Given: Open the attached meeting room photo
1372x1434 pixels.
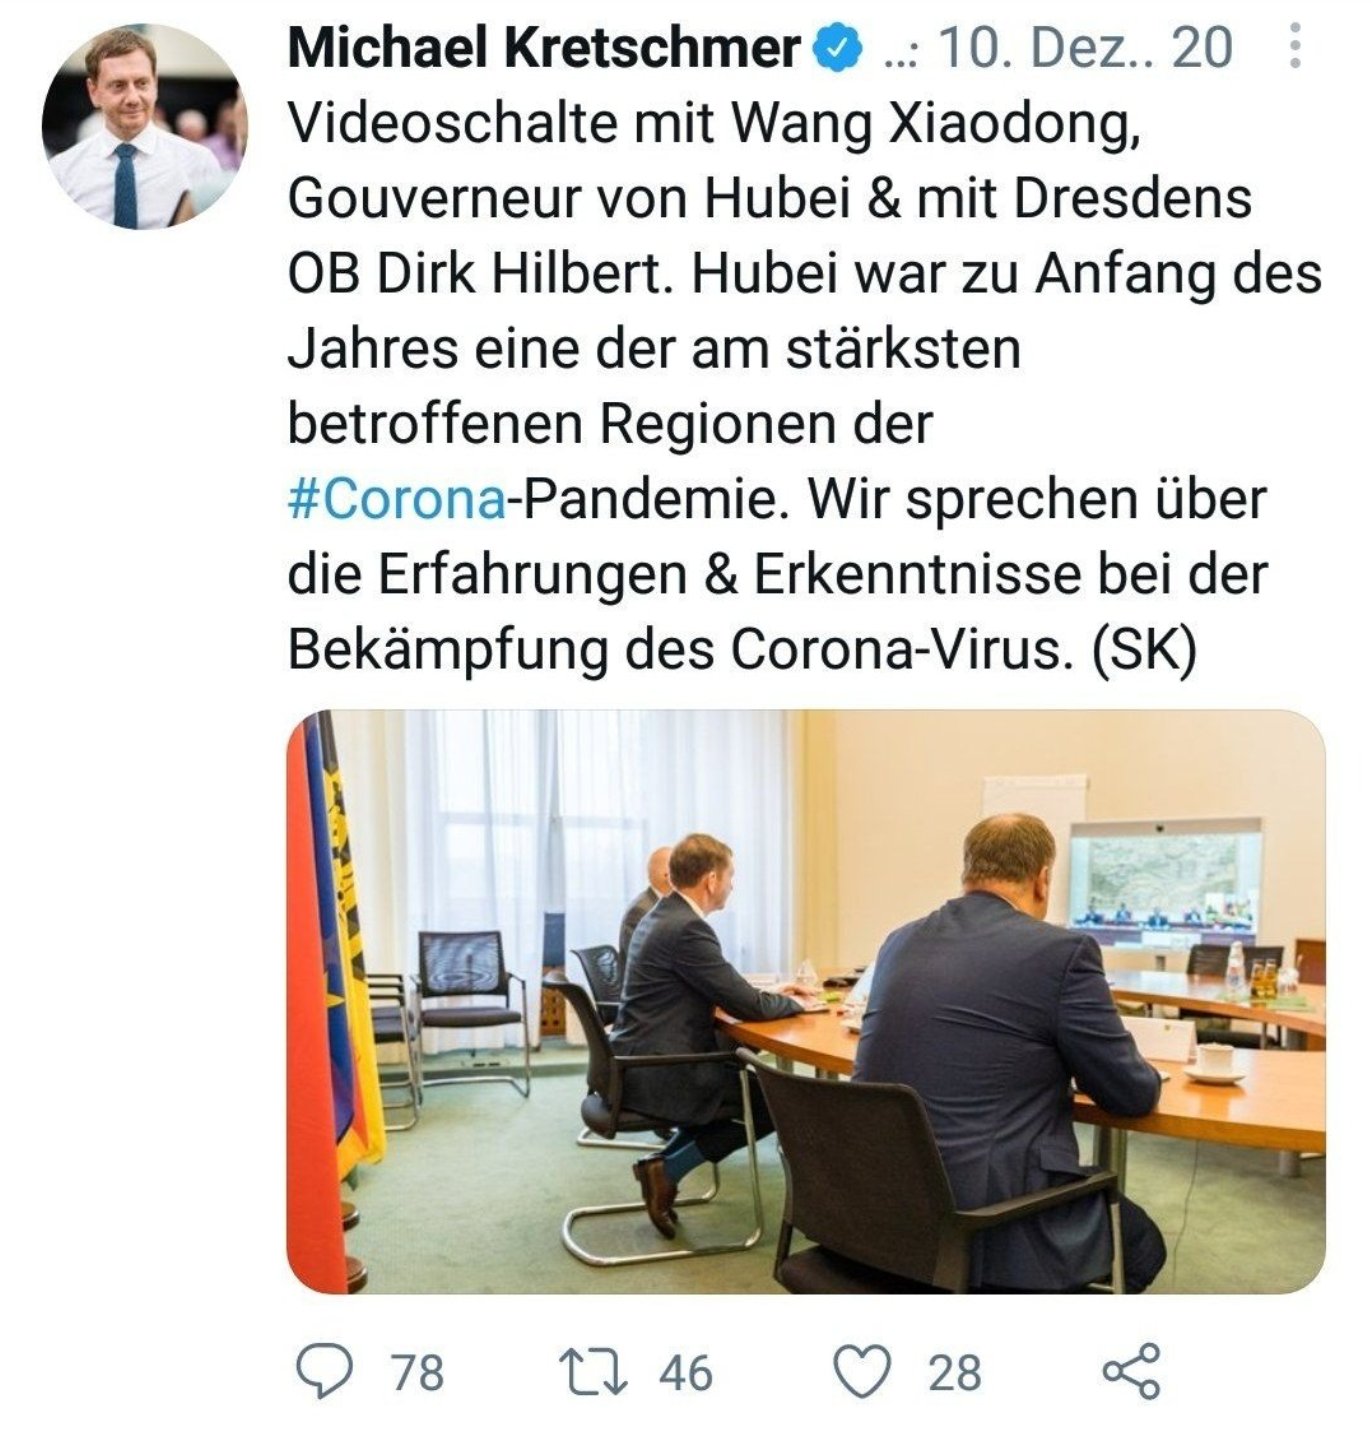Looking at the screenshot, I should click(x=805, y=1002).
